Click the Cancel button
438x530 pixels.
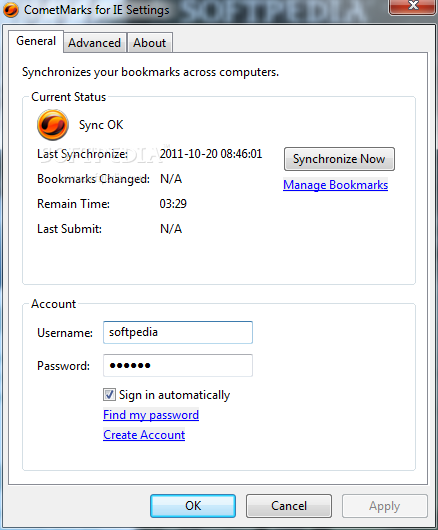coord(289,506)
